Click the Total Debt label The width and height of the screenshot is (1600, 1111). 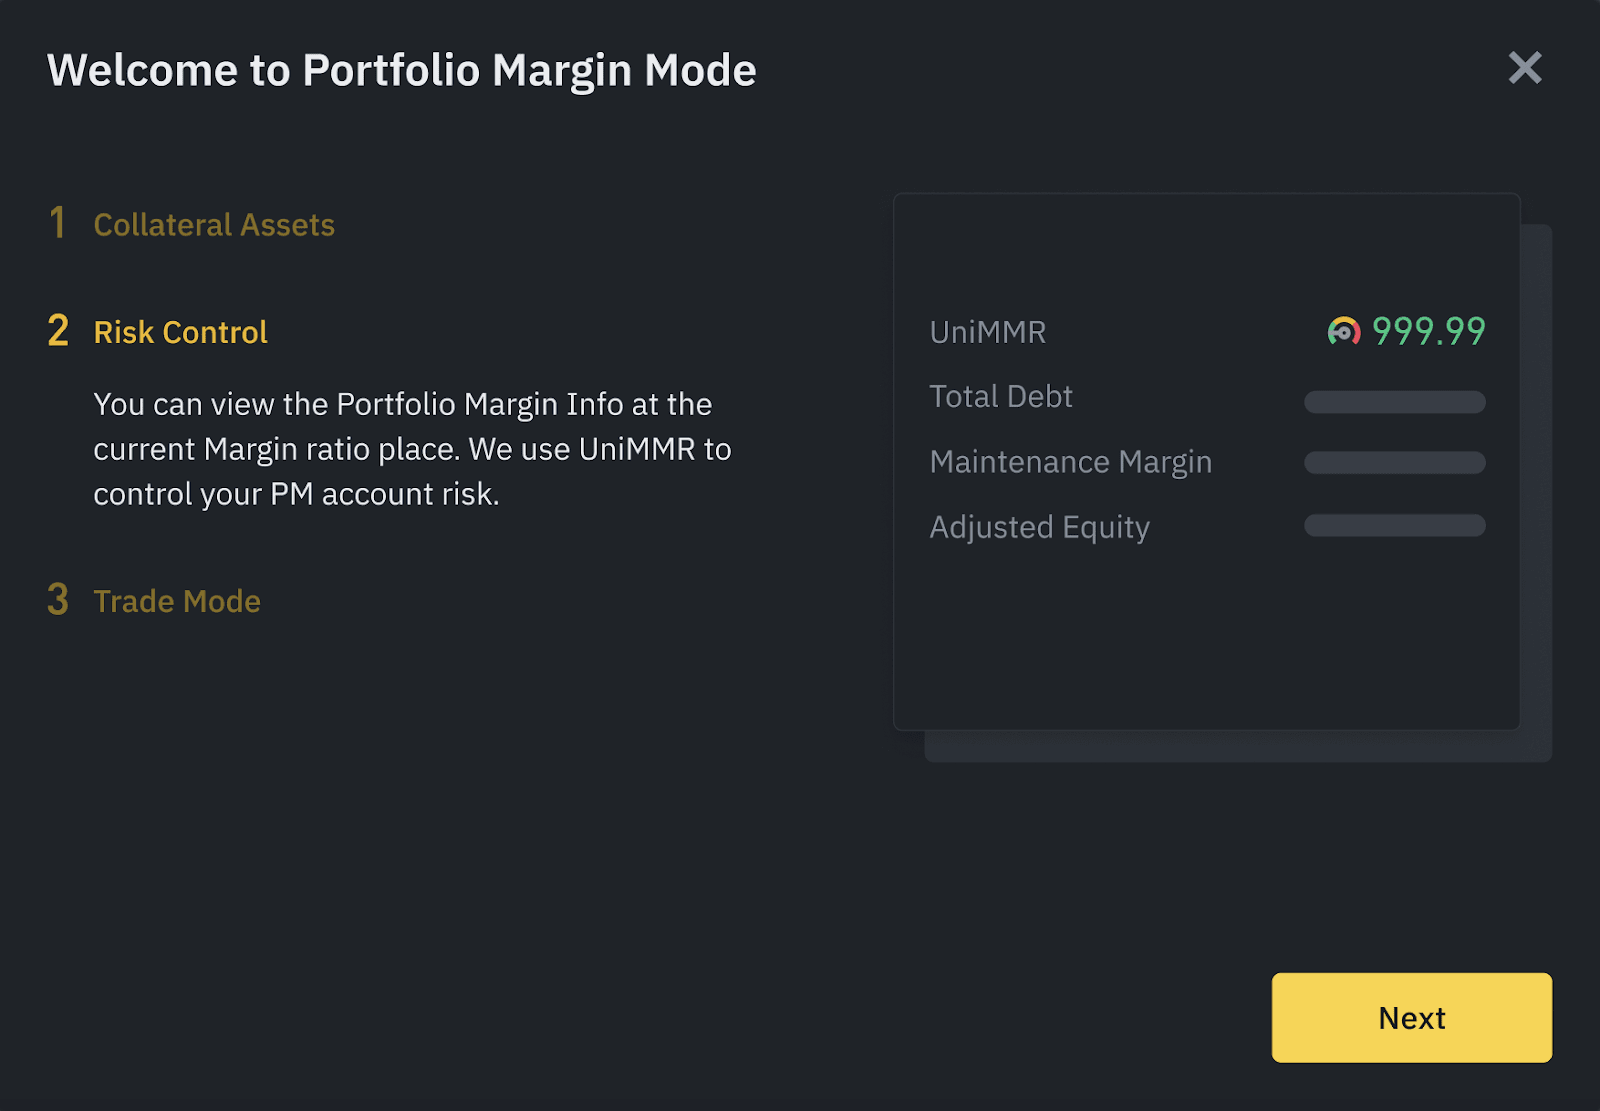coord(1001,397)
